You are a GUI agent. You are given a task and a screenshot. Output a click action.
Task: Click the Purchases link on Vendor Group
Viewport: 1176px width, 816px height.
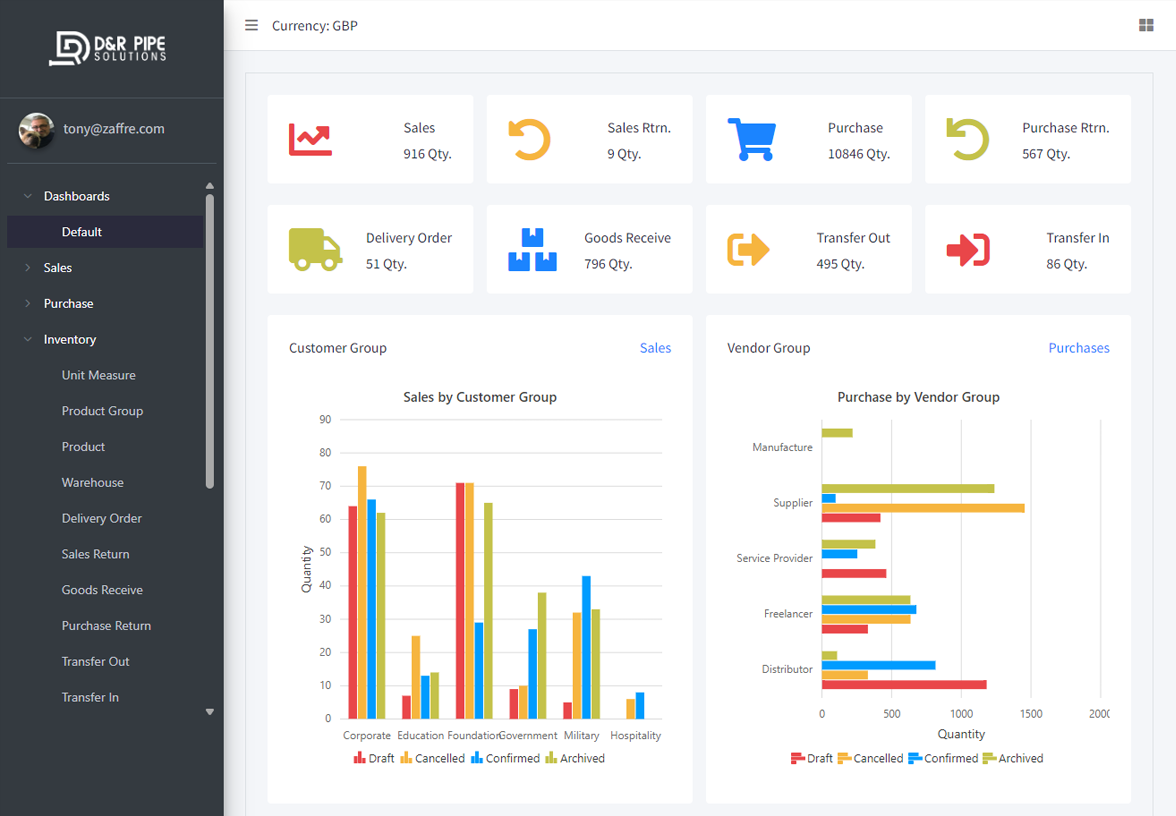[1078, 348]
